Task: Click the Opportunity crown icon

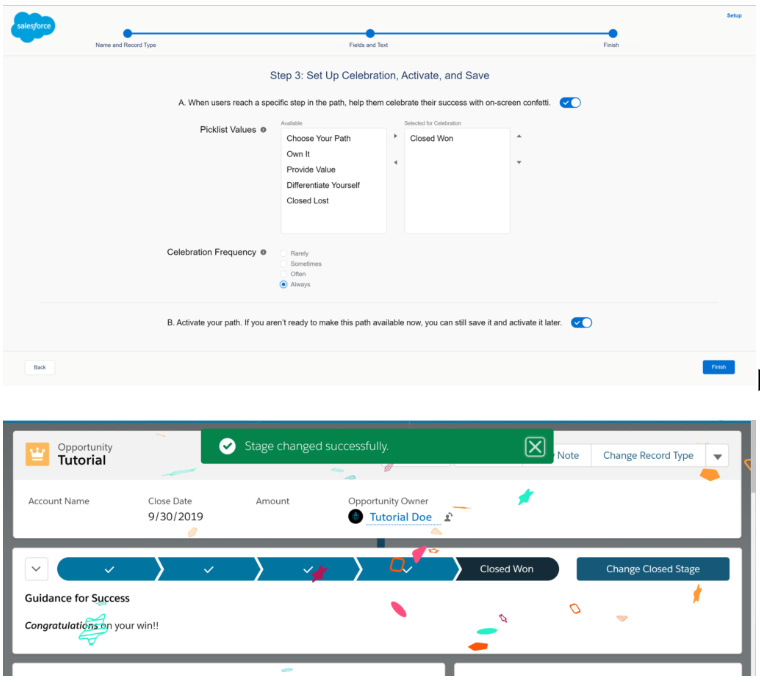Action: pos(37,454)
